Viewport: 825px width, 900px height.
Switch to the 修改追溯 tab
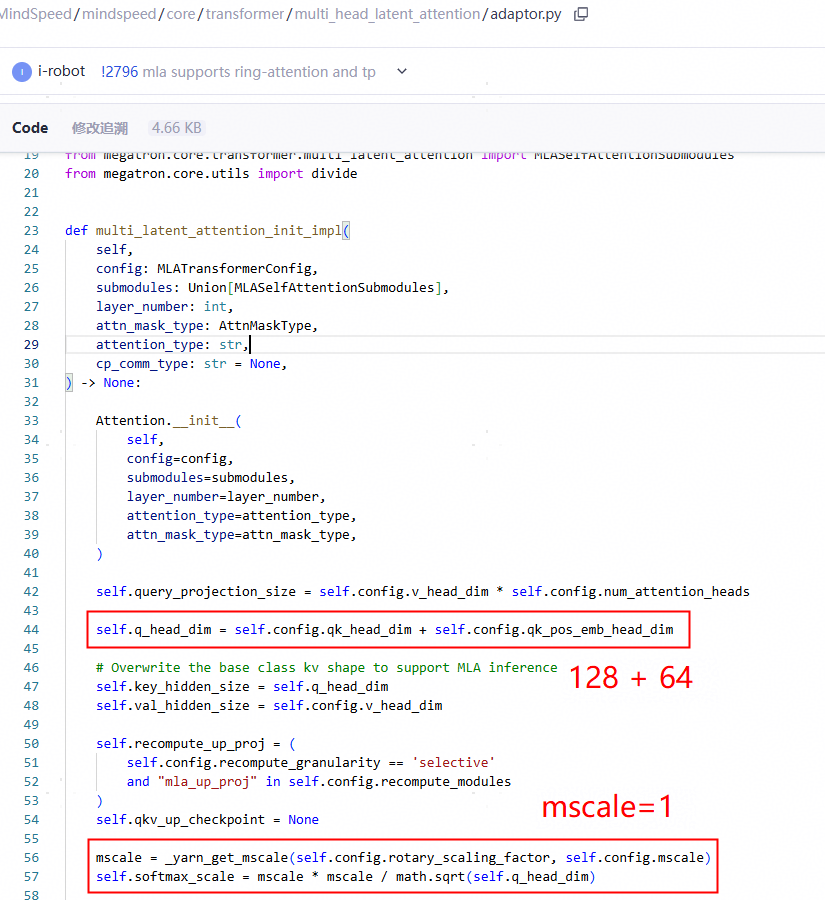click(x=99, y=128)
